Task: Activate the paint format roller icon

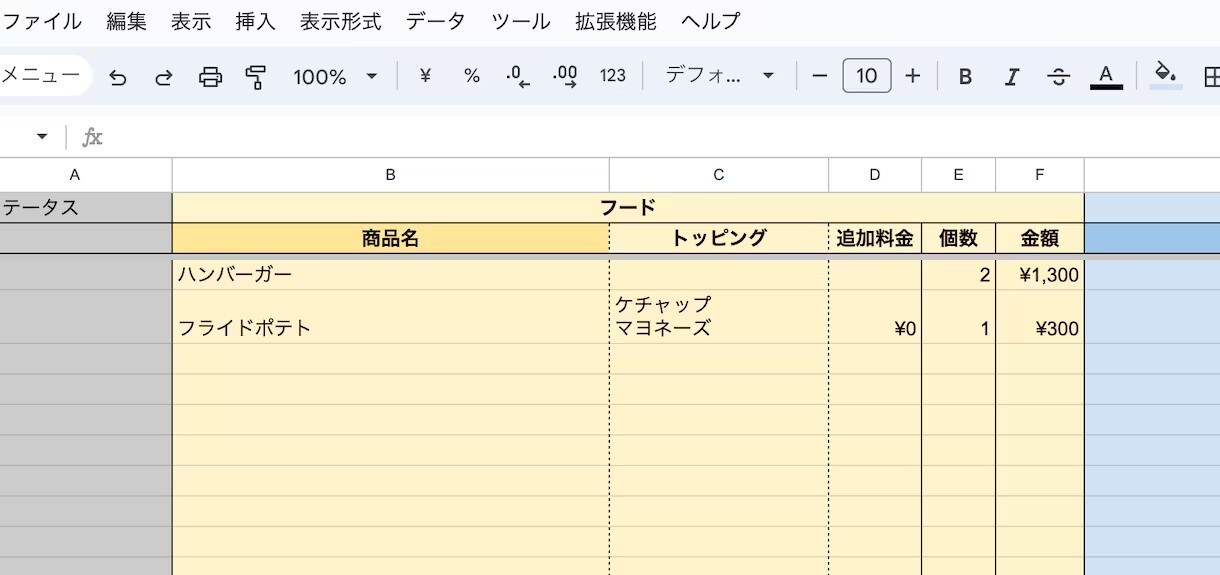Action: click(256, 77)
